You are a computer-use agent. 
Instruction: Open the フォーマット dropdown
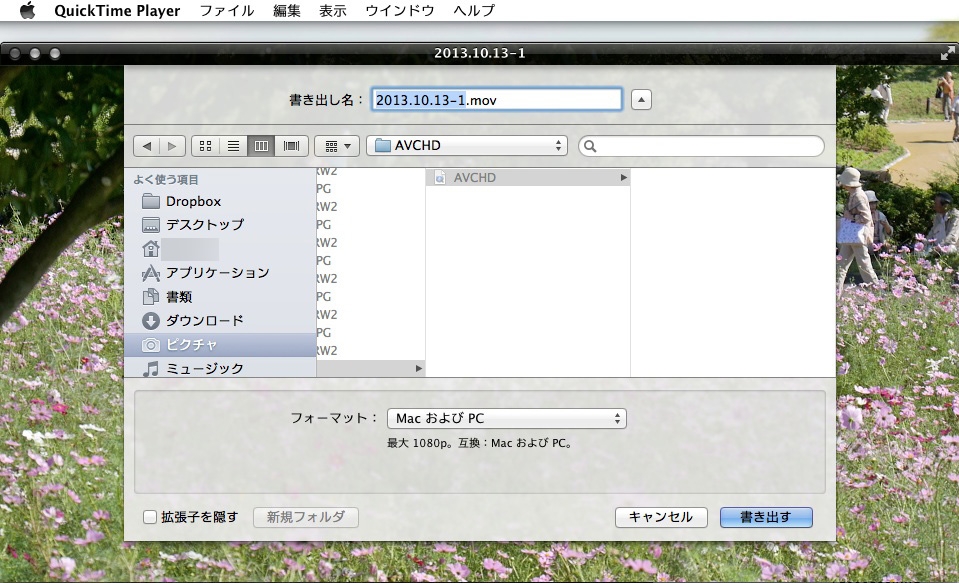click(x=506, y=418)
